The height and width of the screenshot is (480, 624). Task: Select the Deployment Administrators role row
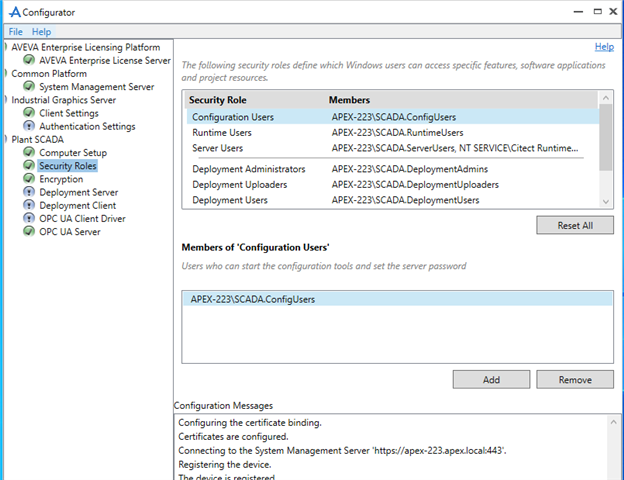point(392,169)
